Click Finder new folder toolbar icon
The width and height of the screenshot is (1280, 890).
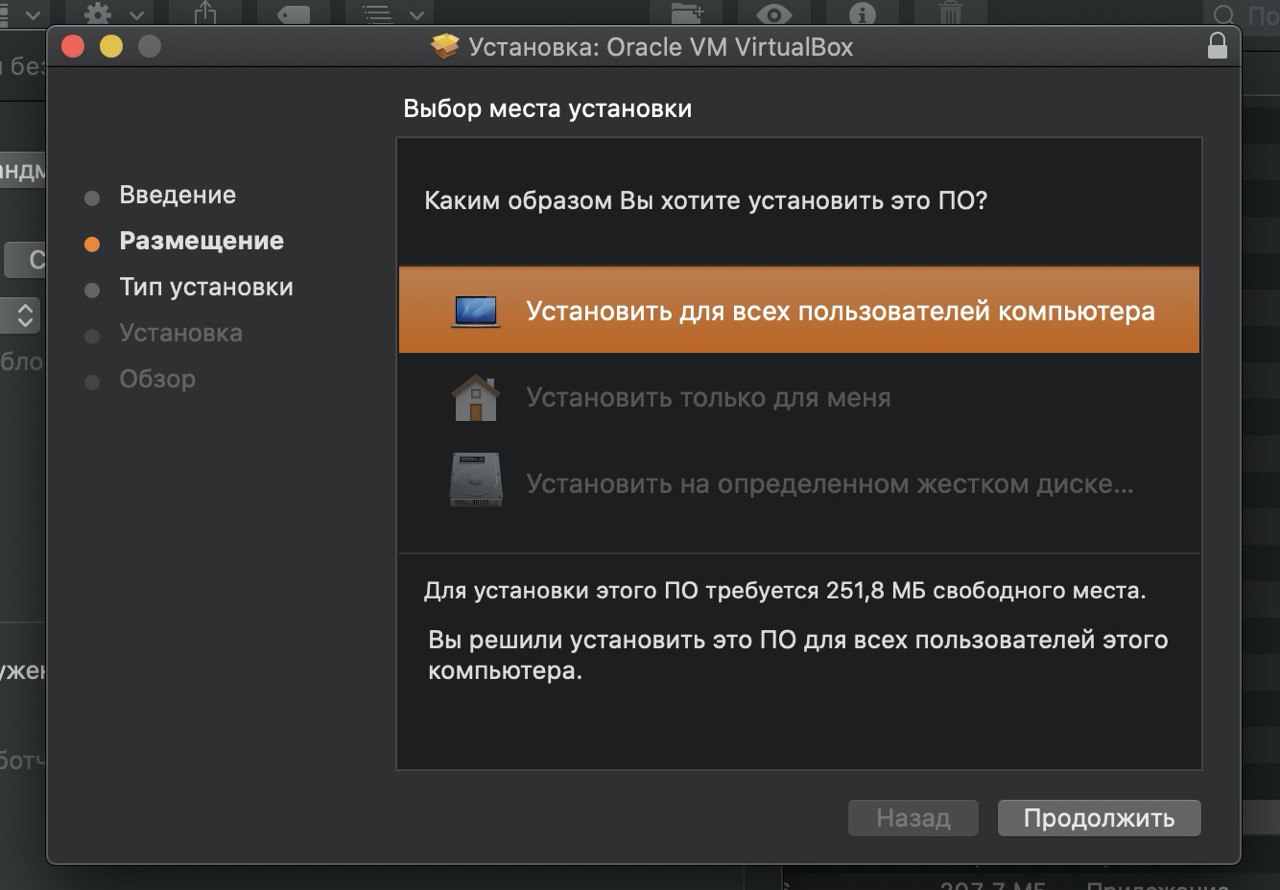(x=687, y=13)
